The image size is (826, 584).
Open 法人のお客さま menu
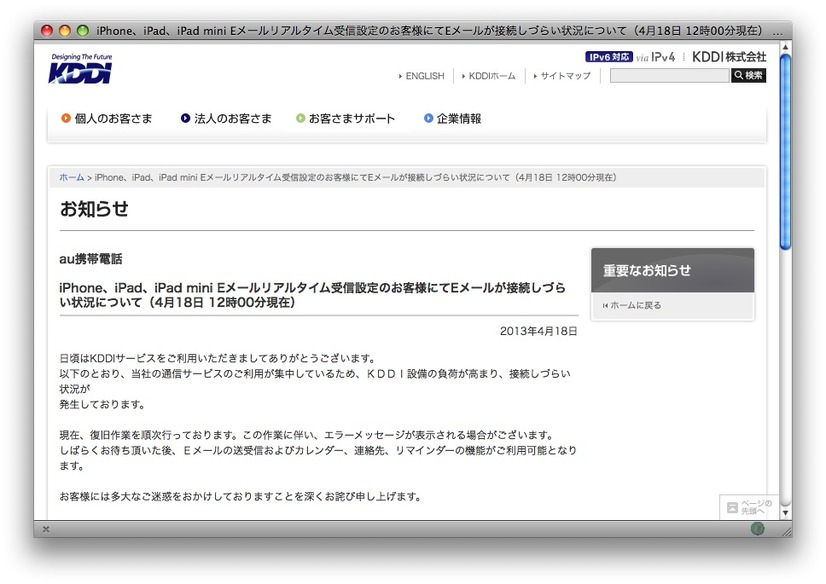[x=233, y=118]
